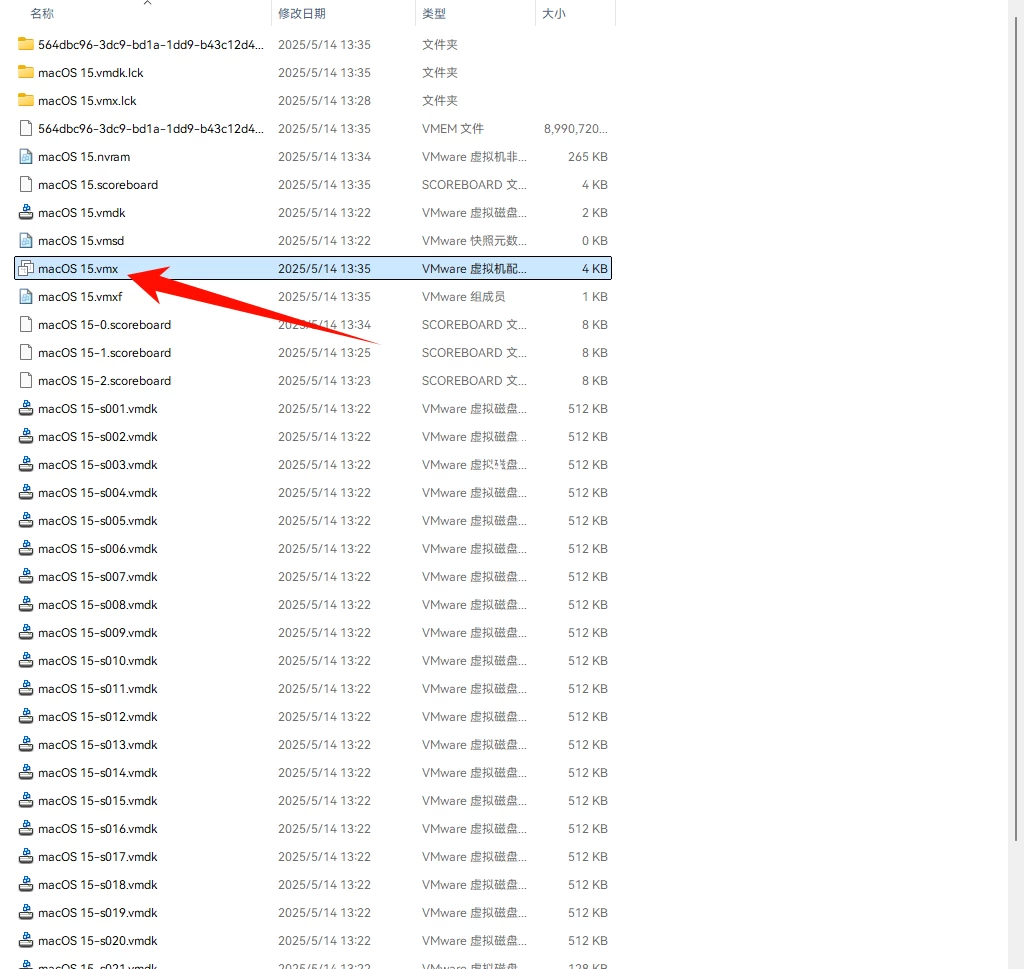The height and width of the screenshot is (969, 1024).
Task: Select the disk icon of macOS 15-s008.vmdk
Action: [x=25, y=605]
